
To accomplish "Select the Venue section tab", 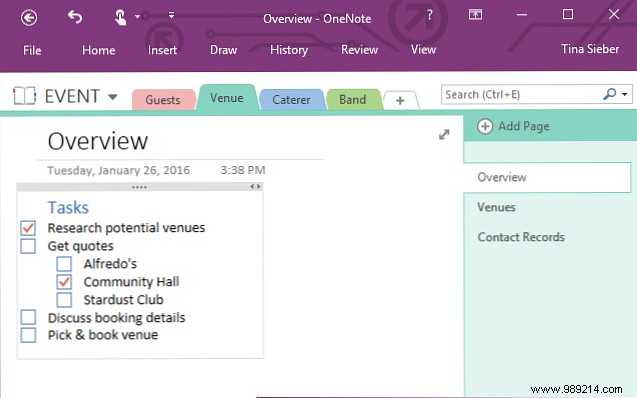I will tap(227, 98).
